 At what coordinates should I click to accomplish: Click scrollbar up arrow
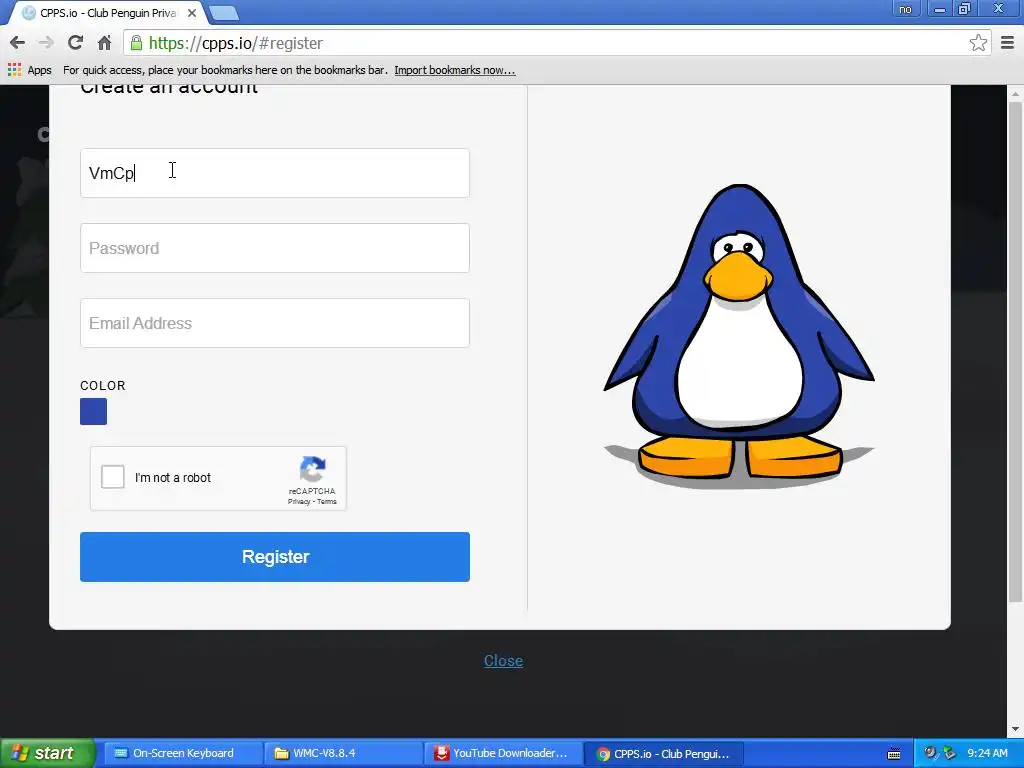click(1015, 93)
